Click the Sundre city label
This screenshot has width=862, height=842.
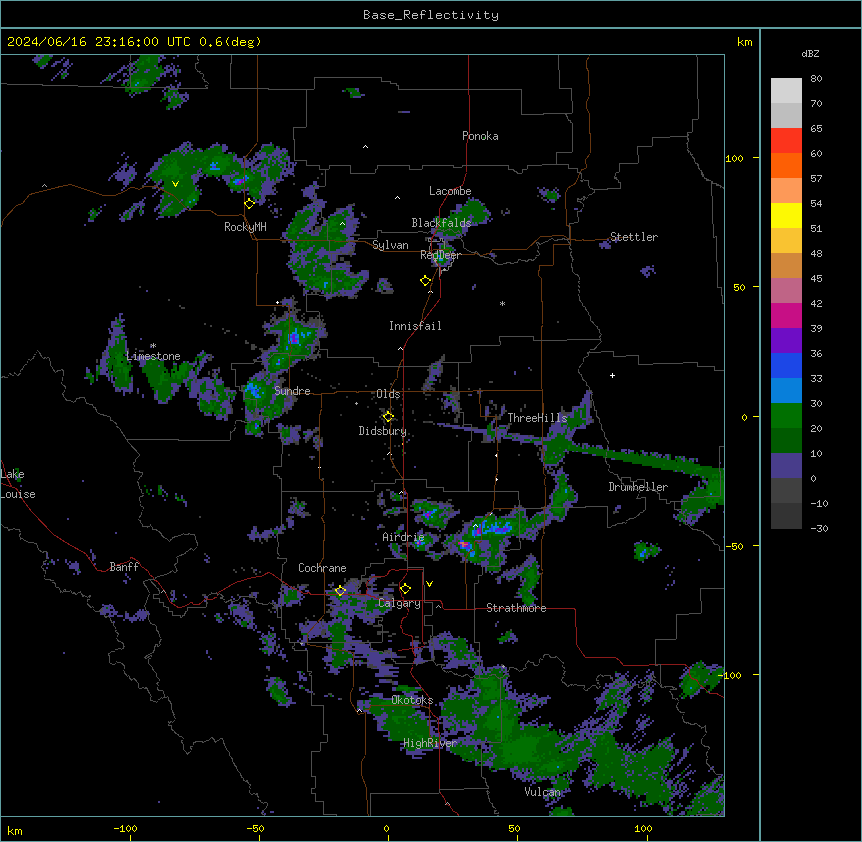pos(292,391)
